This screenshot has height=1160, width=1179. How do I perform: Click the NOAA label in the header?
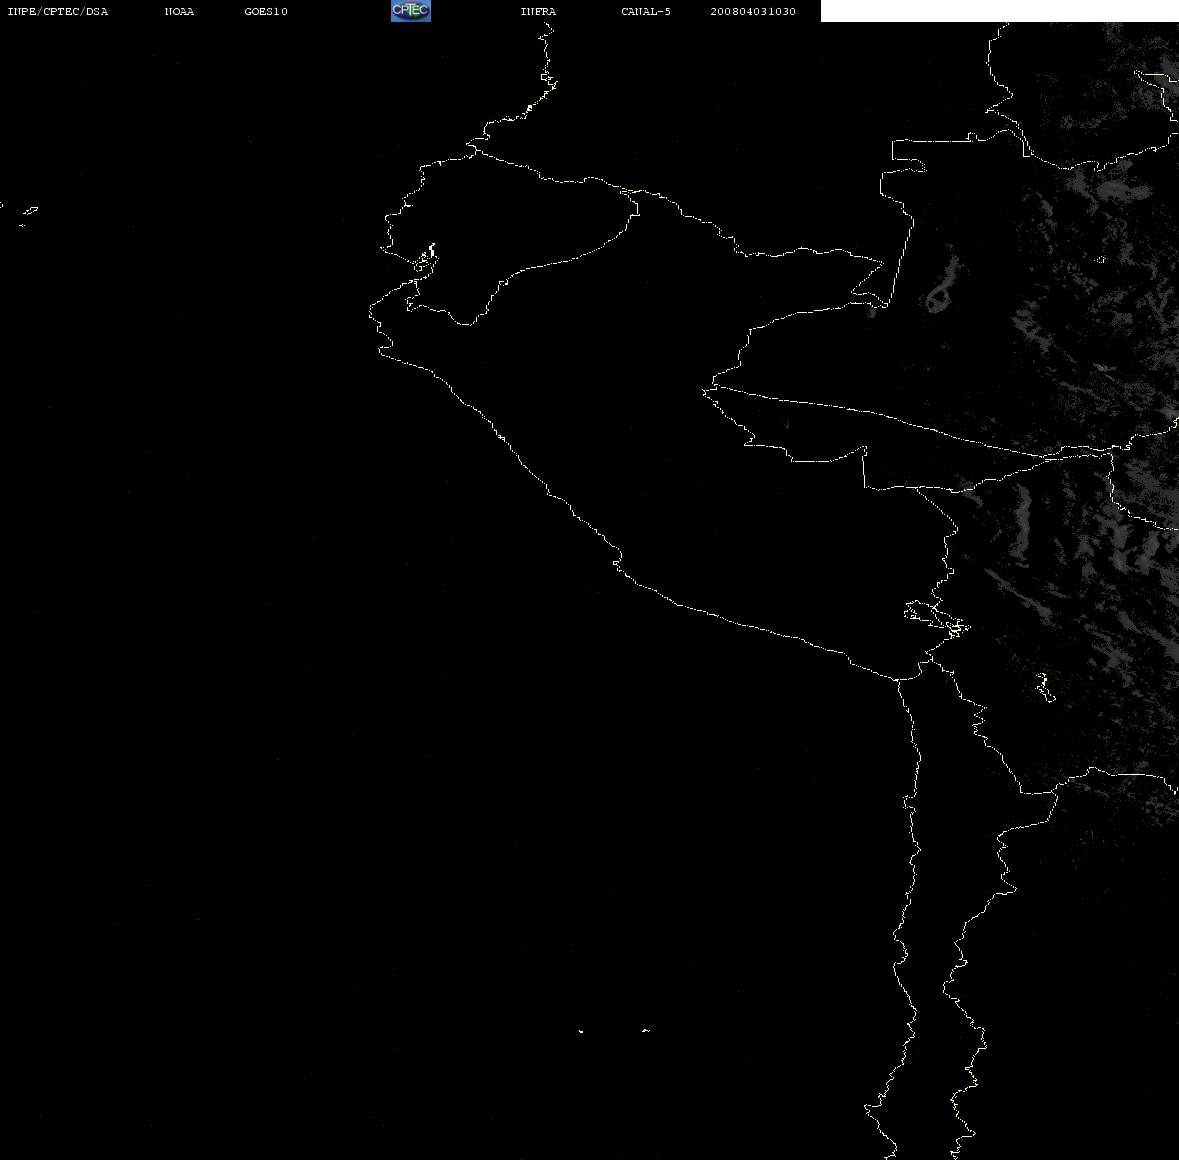(x=179, y=11)
